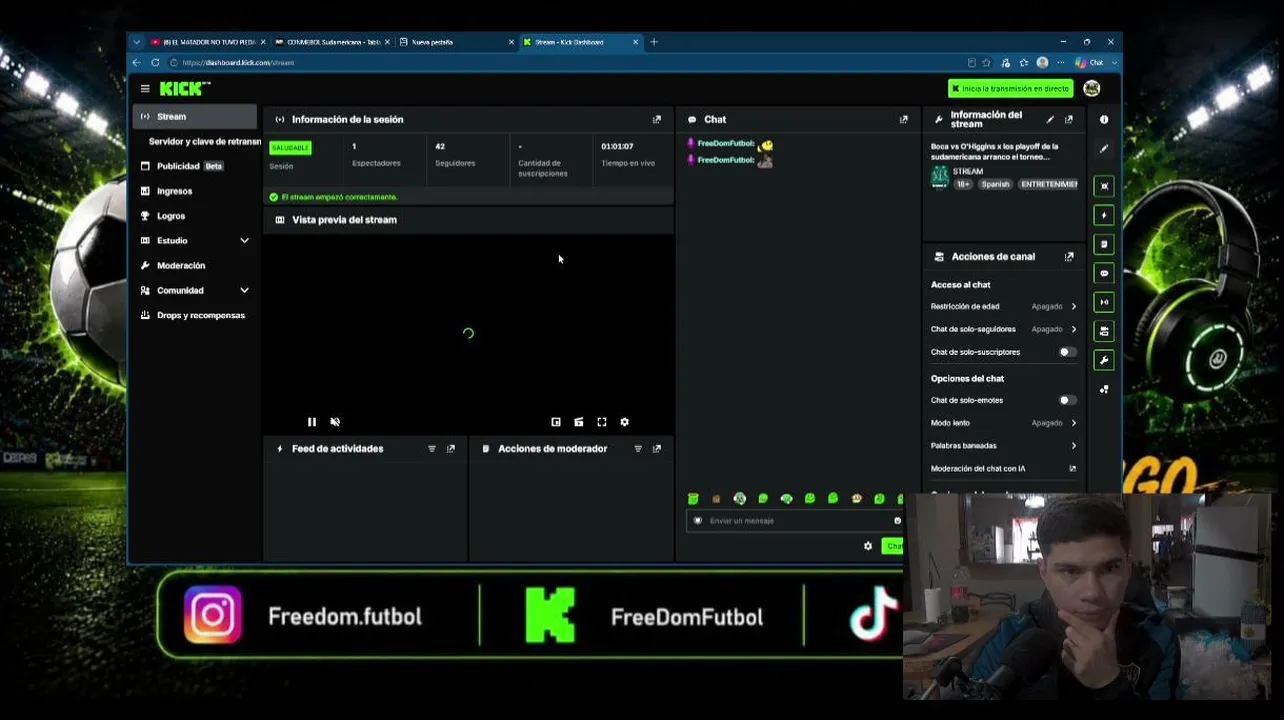
Task: Pop out the Chat panel
Action: [x=904, y=120]
